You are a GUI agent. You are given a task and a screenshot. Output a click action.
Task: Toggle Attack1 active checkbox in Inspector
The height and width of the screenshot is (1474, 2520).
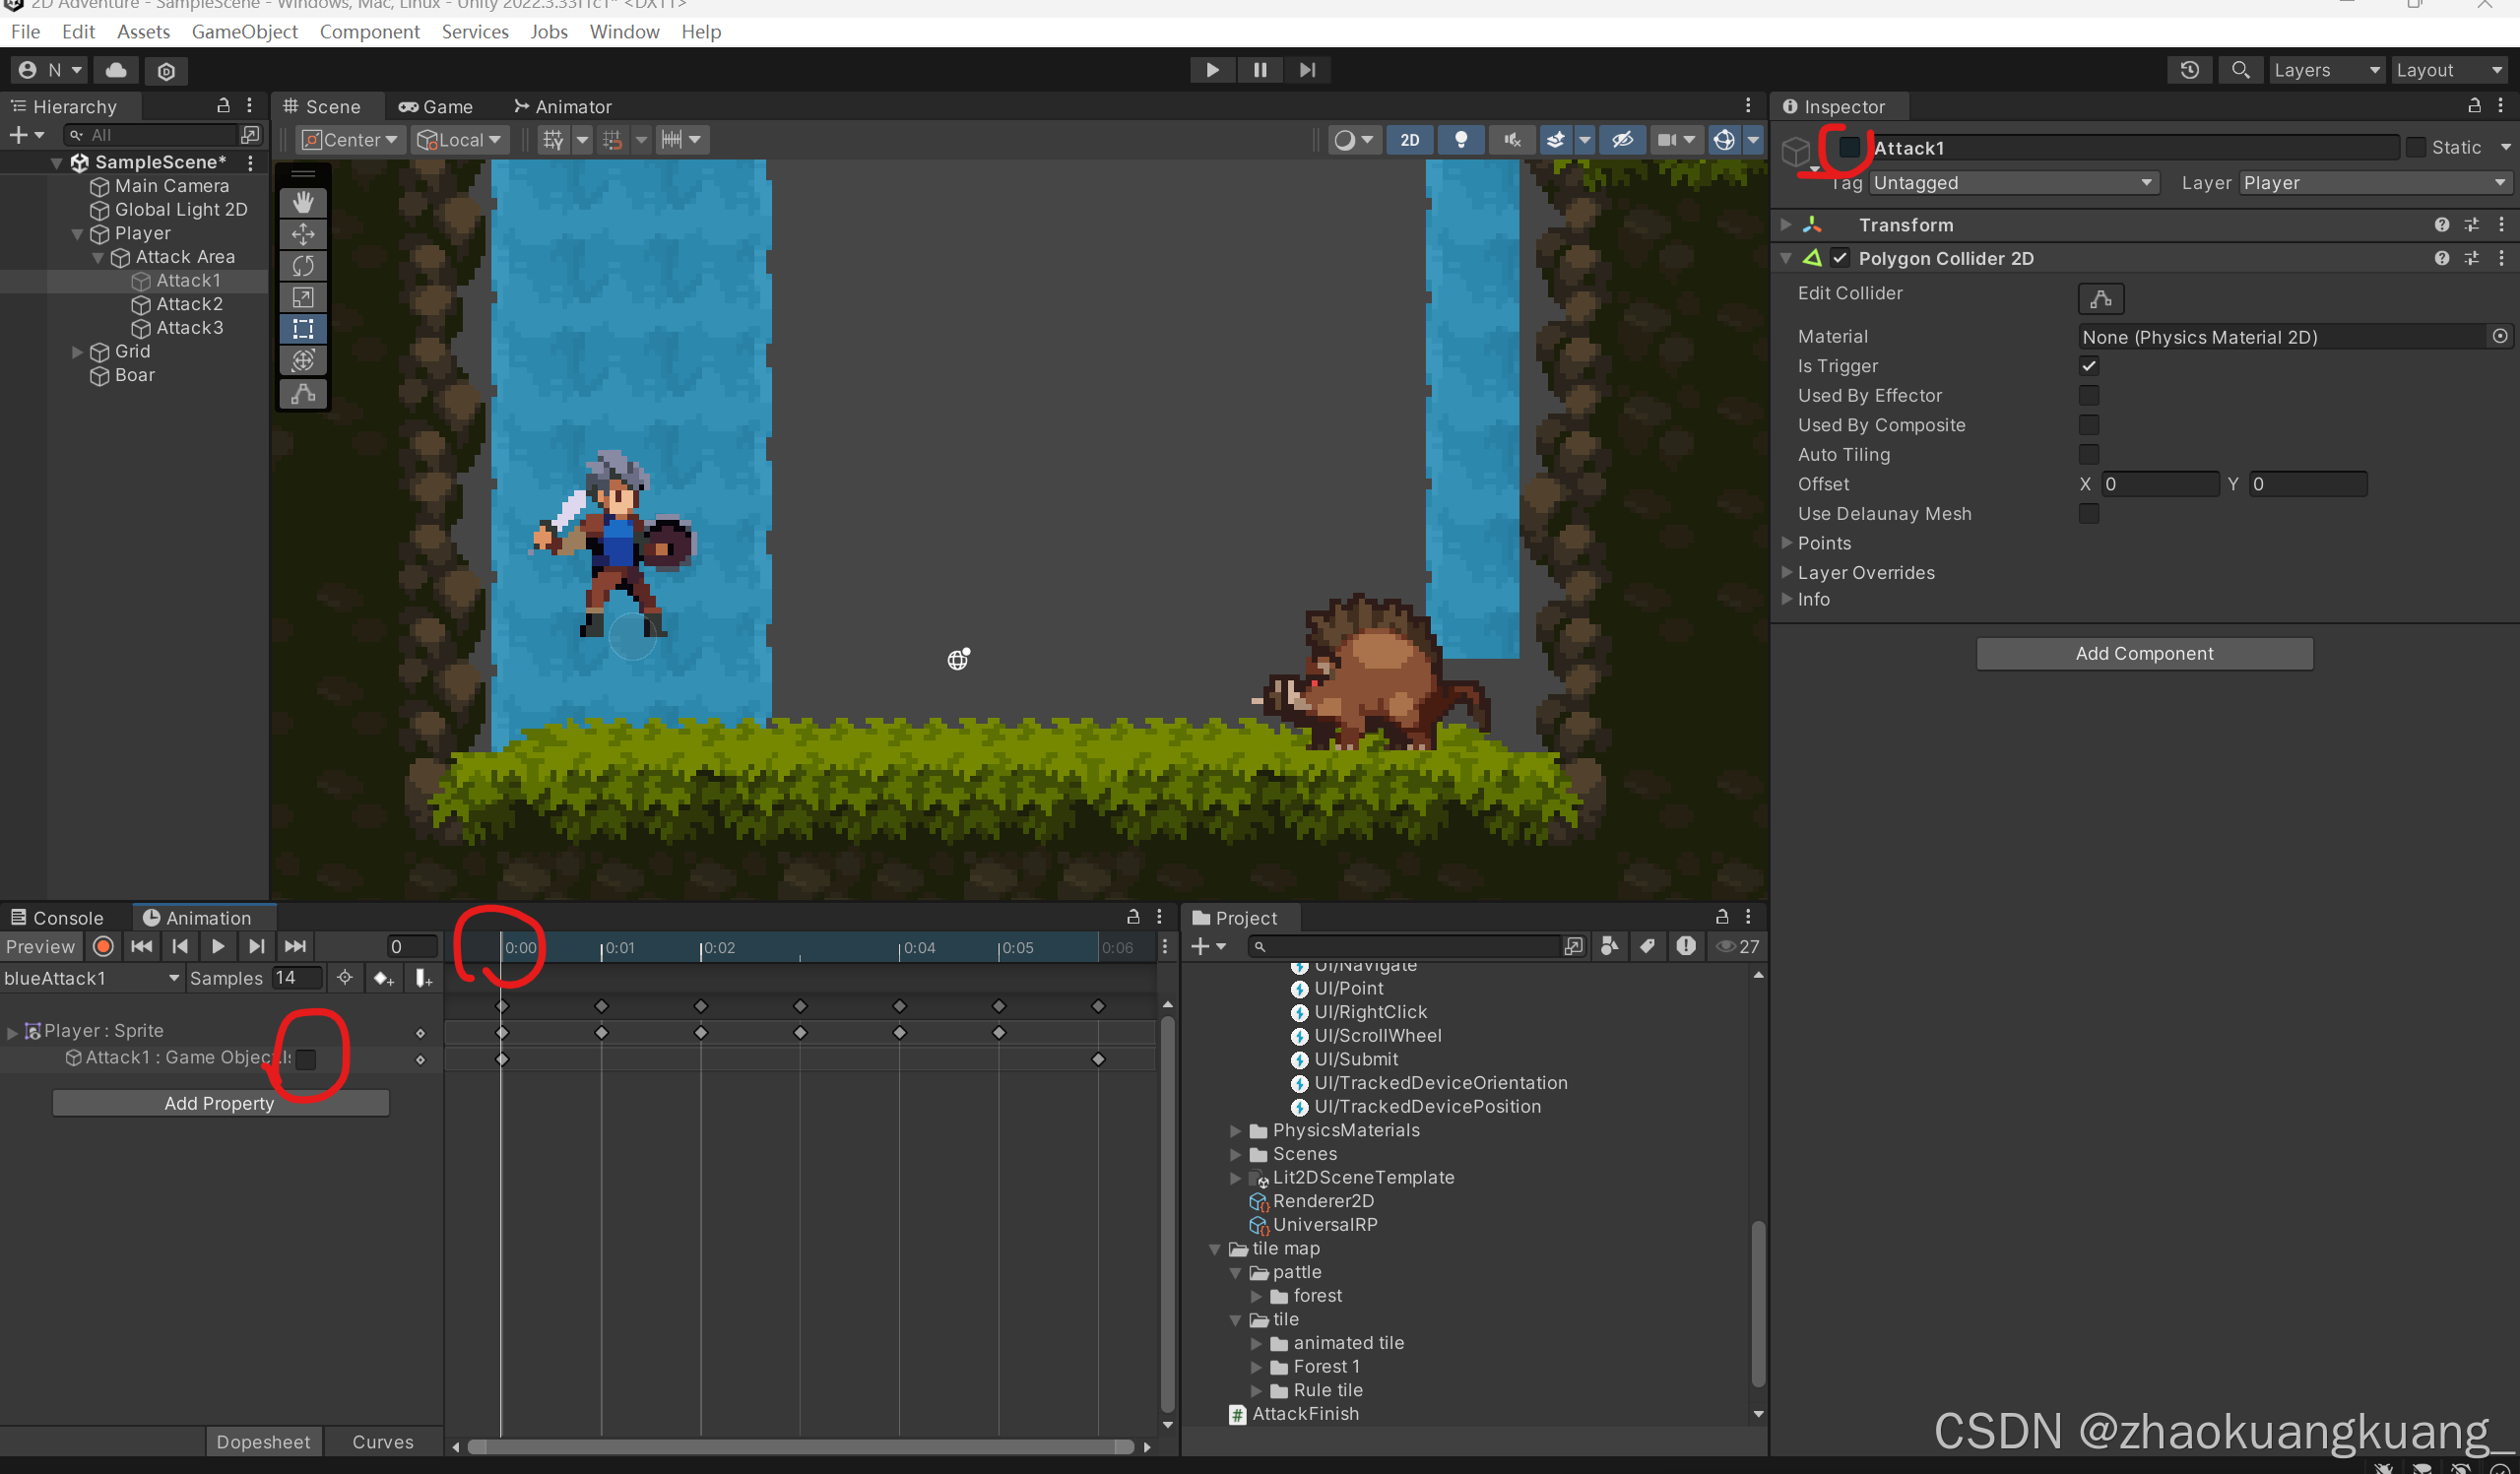[1849, 148]
